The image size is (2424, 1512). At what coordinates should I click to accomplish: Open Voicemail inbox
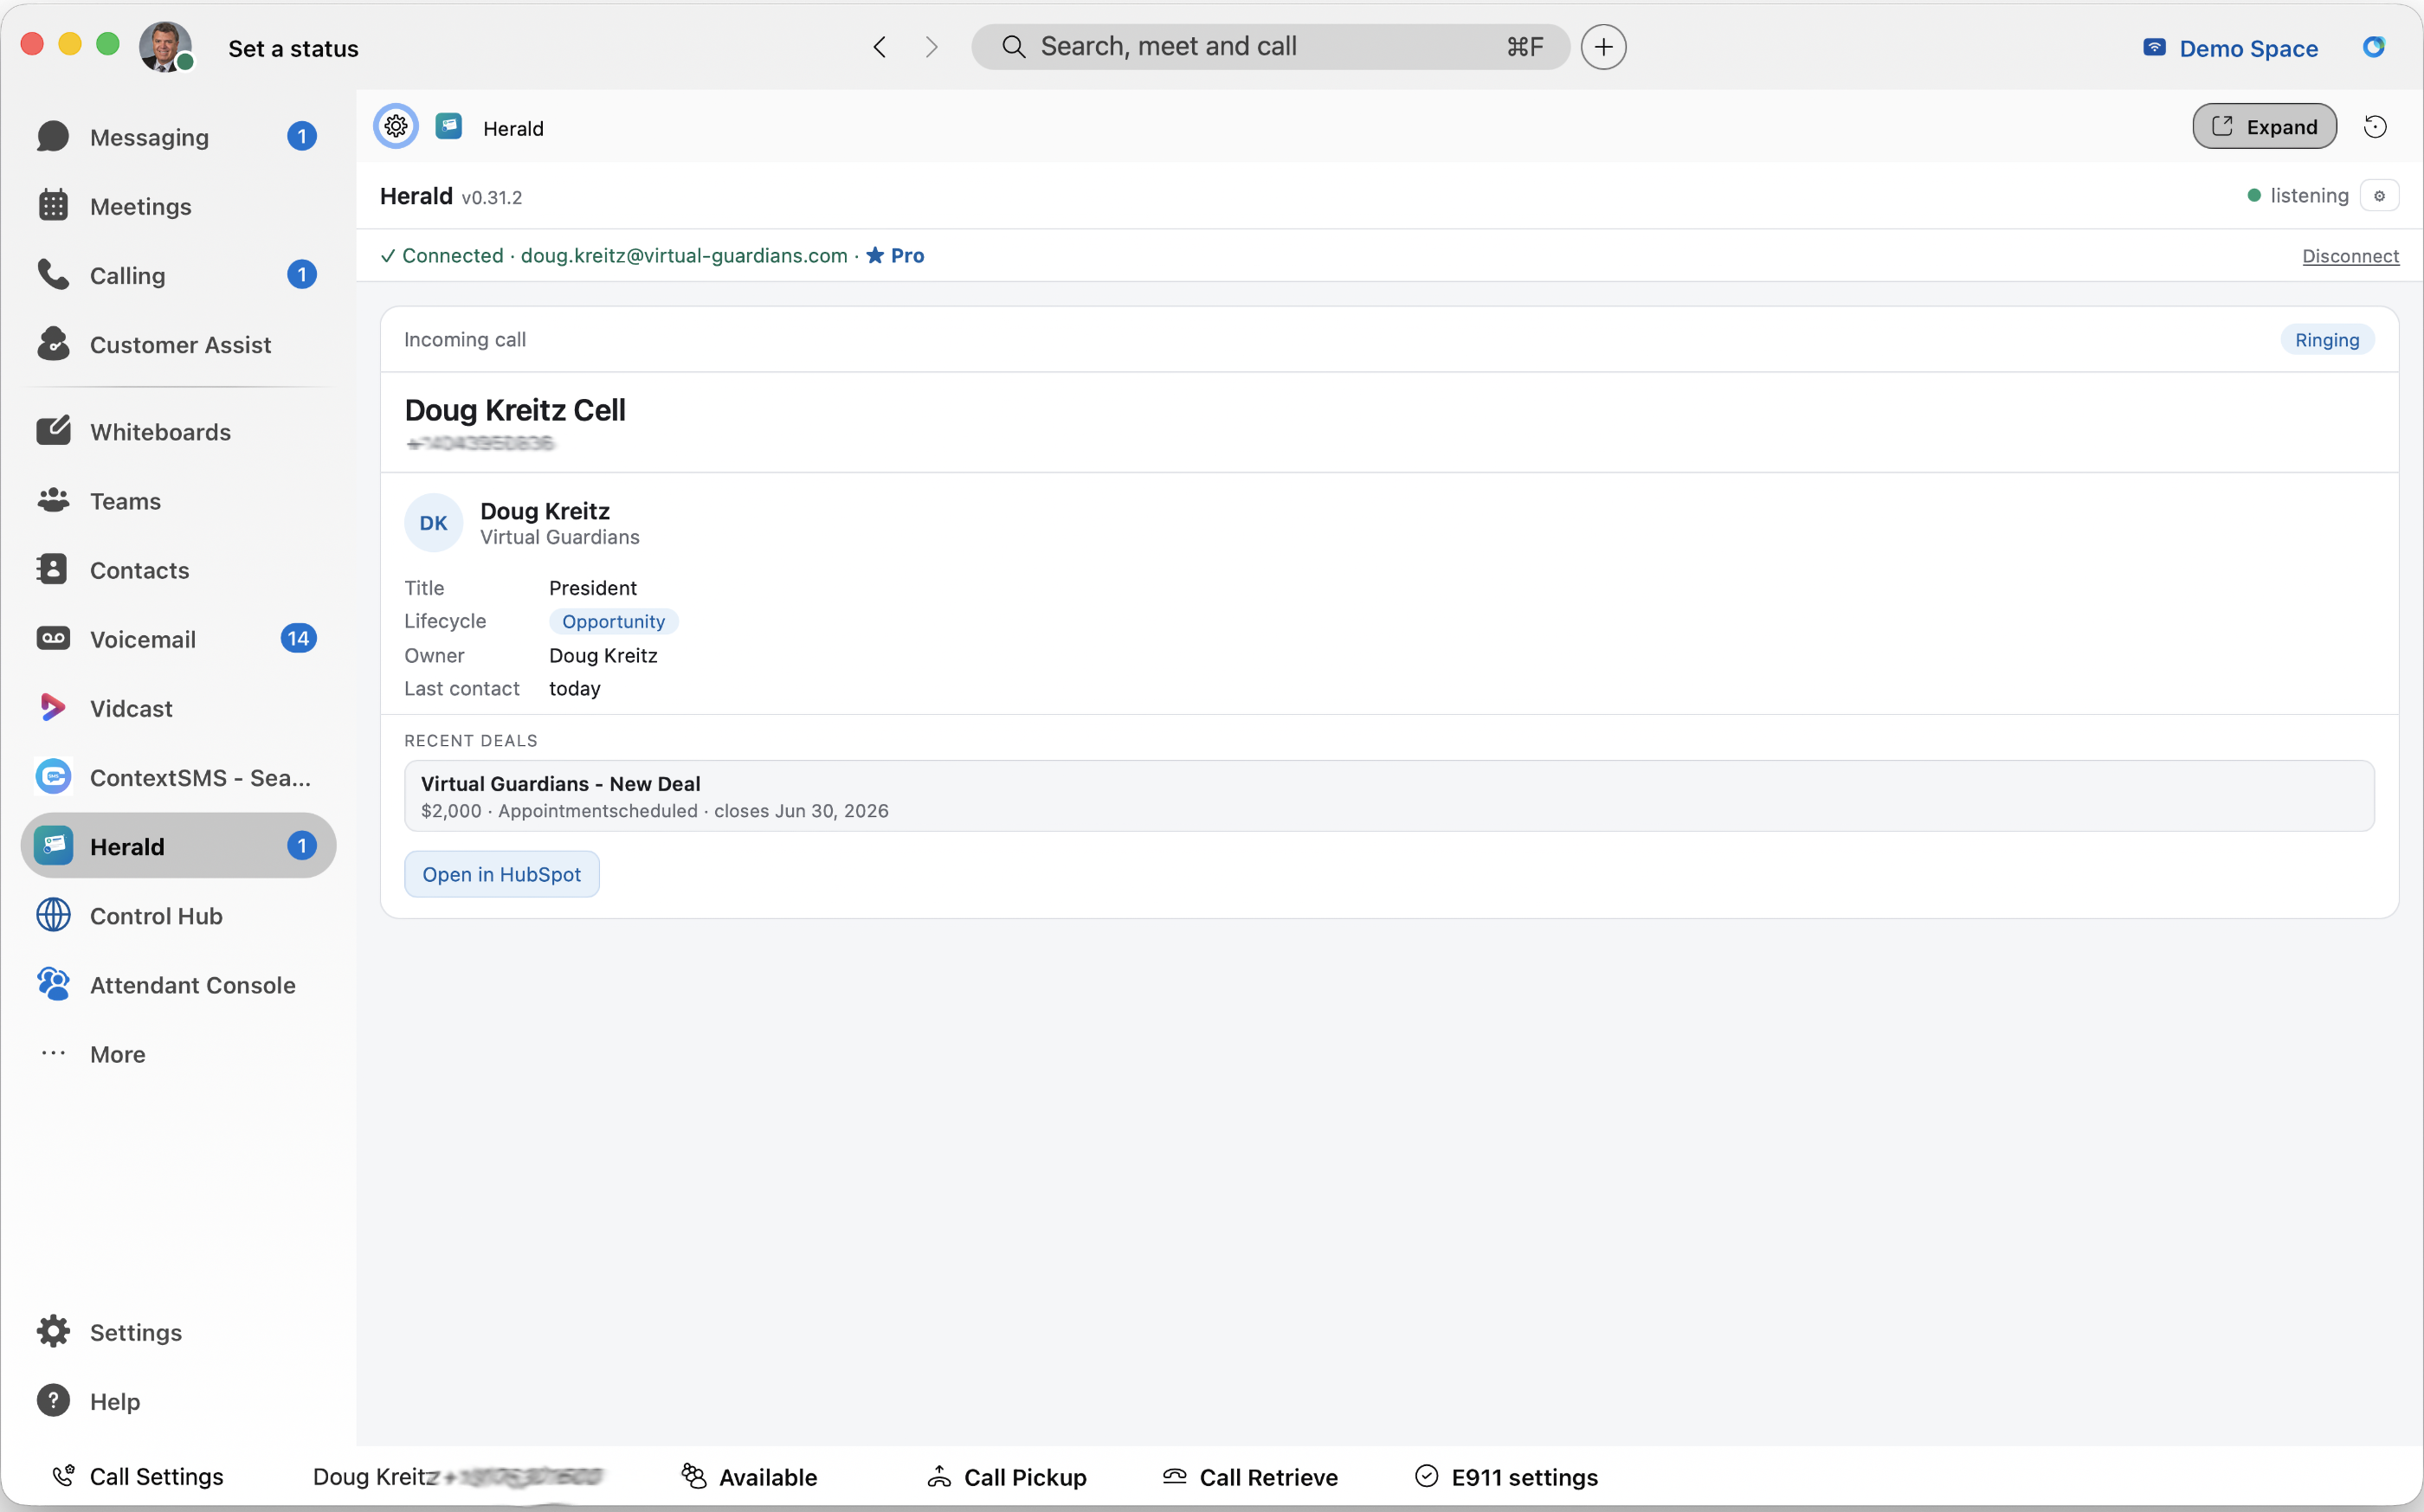pos(178,639)
